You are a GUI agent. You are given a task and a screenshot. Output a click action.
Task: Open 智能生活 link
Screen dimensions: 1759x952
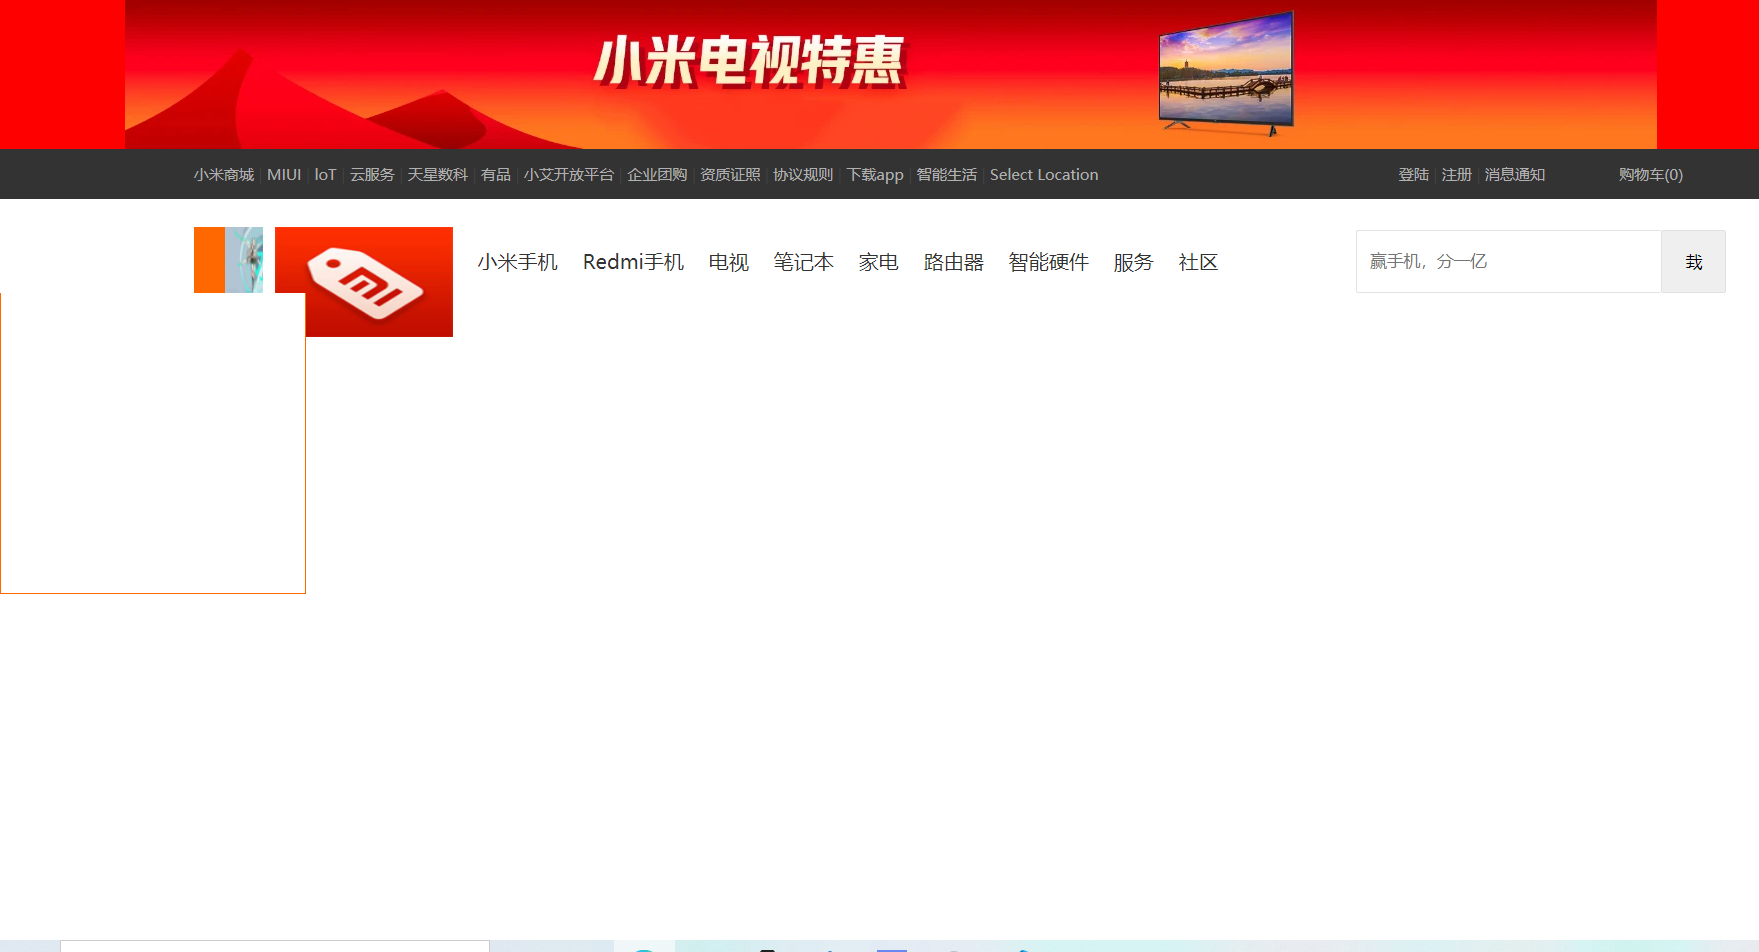pyautogui.click(x=947, y=175)
